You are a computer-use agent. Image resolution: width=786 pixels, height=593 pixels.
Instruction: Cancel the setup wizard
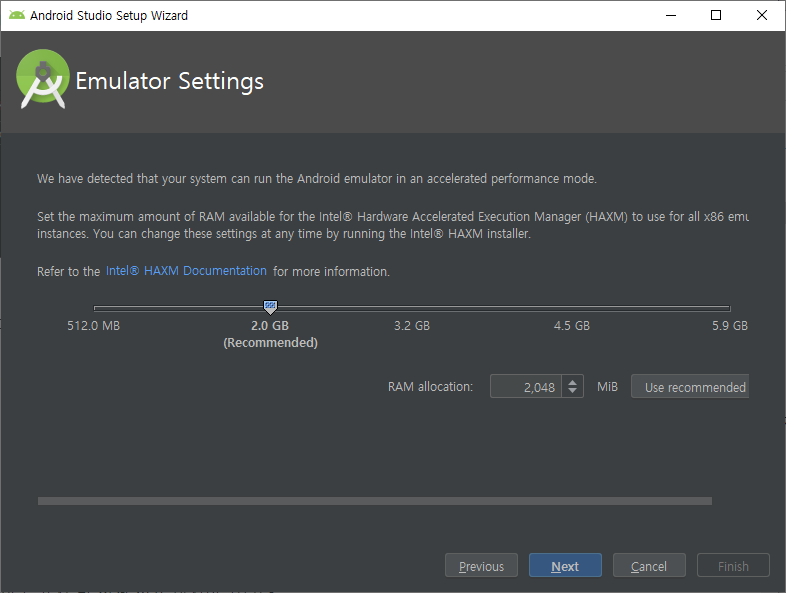tap(649, 565)
